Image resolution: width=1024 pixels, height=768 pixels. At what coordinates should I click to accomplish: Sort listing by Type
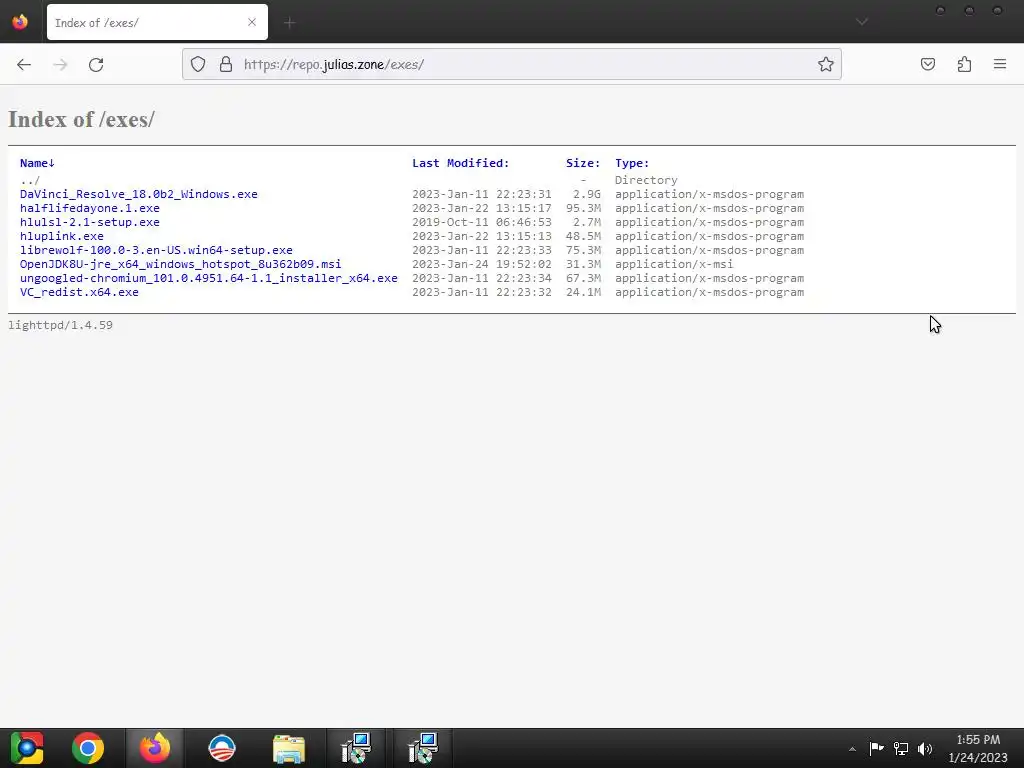point(632,163)
